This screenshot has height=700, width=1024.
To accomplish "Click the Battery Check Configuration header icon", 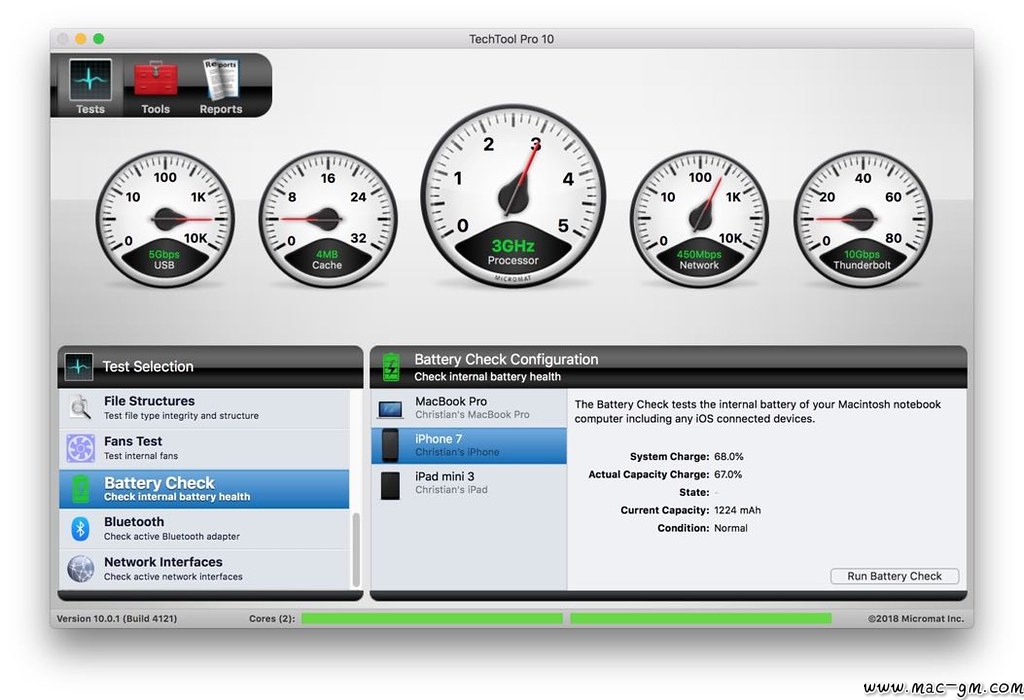I will [391, 367].
